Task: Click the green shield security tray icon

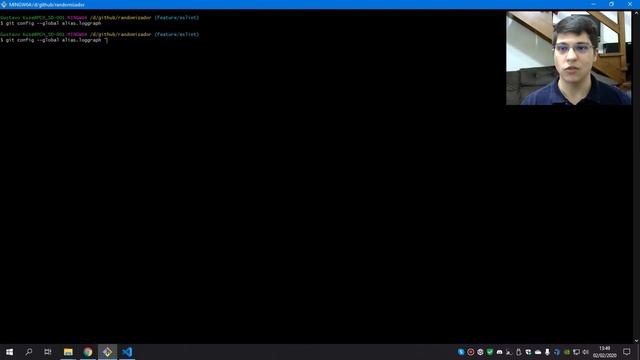Action: pyautogui.click(x=490, y=352)
